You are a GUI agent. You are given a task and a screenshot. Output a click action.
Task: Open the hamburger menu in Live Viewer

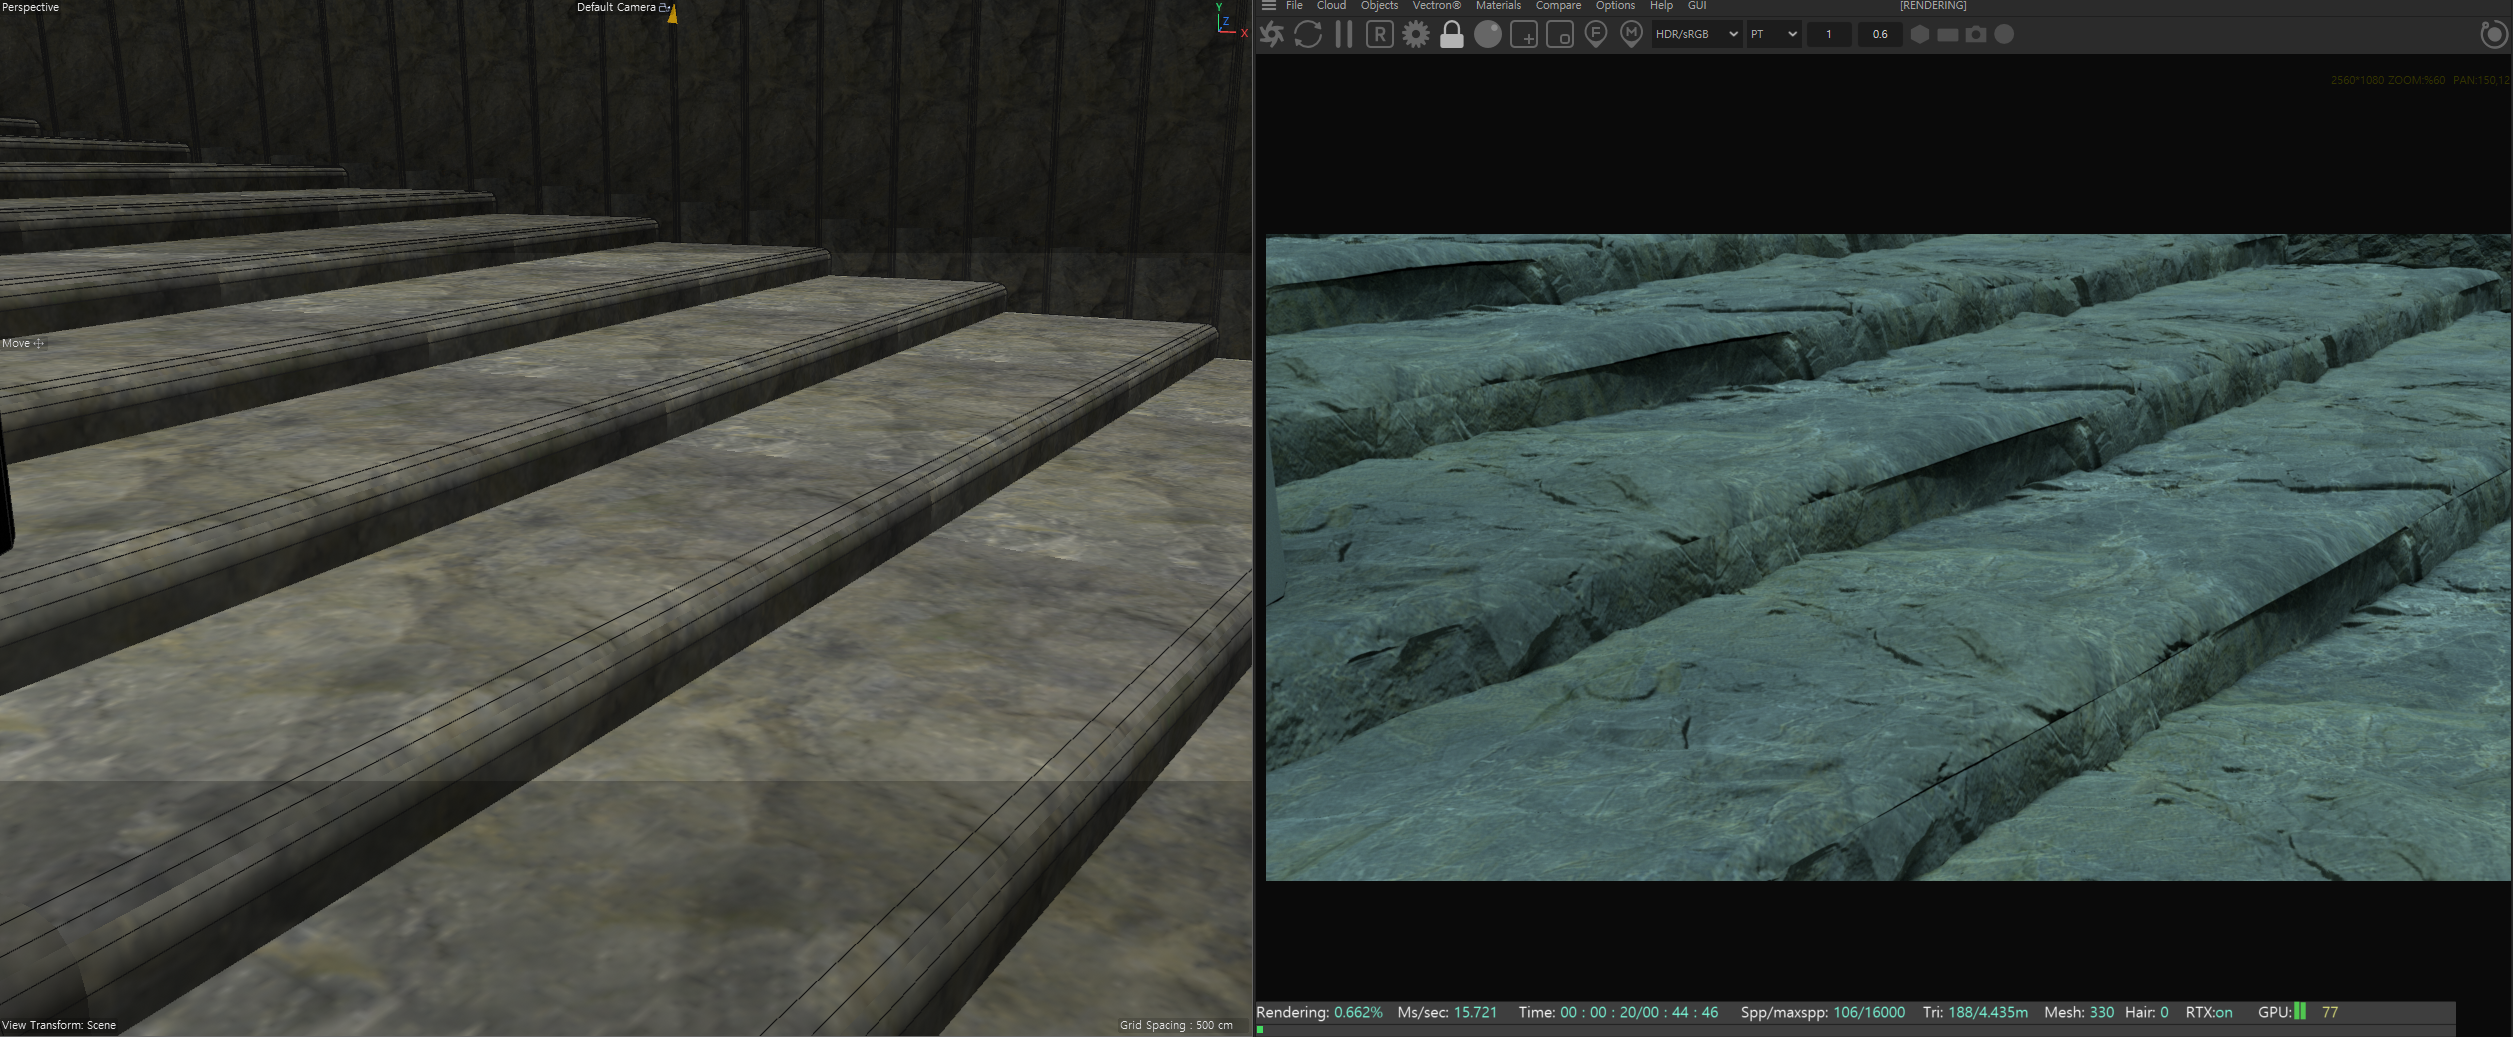pos(1268,6)
